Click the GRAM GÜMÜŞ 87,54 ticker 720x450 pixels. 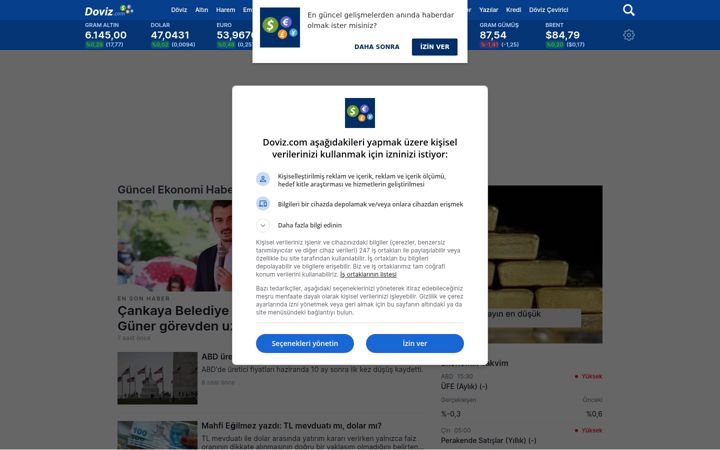click(499, 35)
